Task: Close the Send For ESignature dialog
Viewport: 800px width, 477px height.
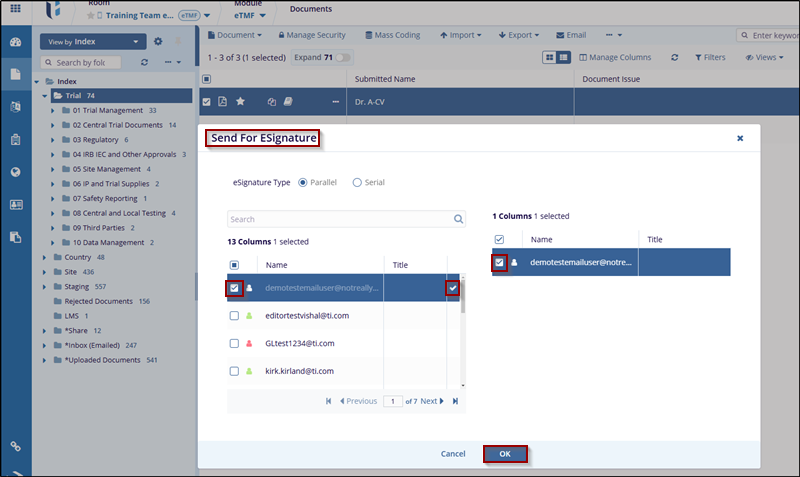Action: (740, 138)
